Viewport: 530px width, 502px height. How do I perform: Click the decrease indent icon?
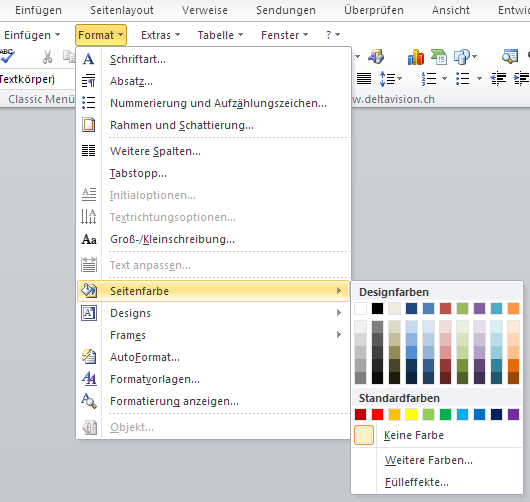[498, 79]
